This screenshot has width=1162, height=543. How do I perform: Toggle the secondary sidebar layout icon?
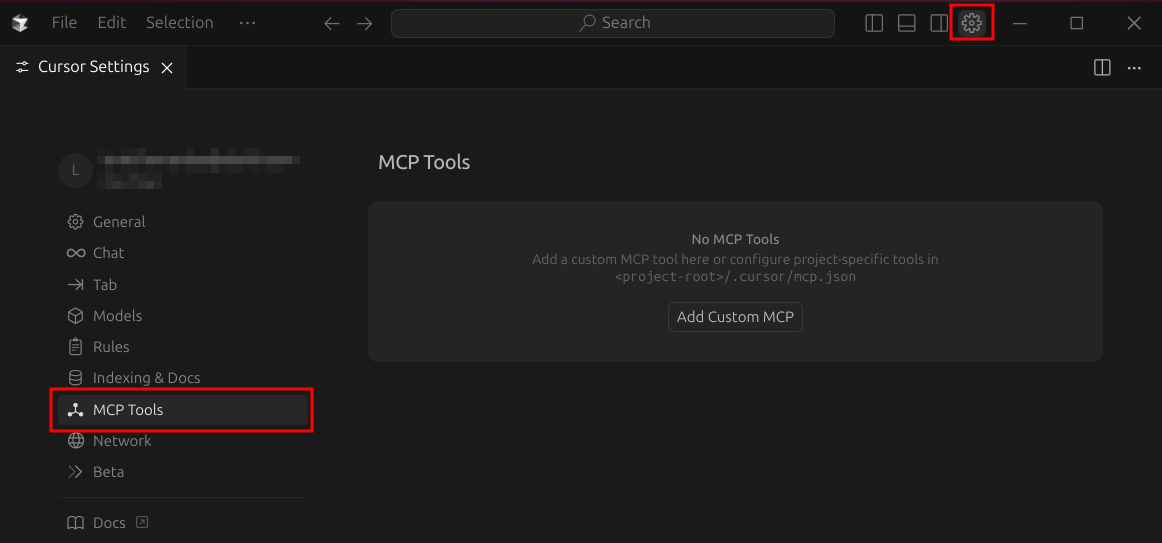pos(939,23)
